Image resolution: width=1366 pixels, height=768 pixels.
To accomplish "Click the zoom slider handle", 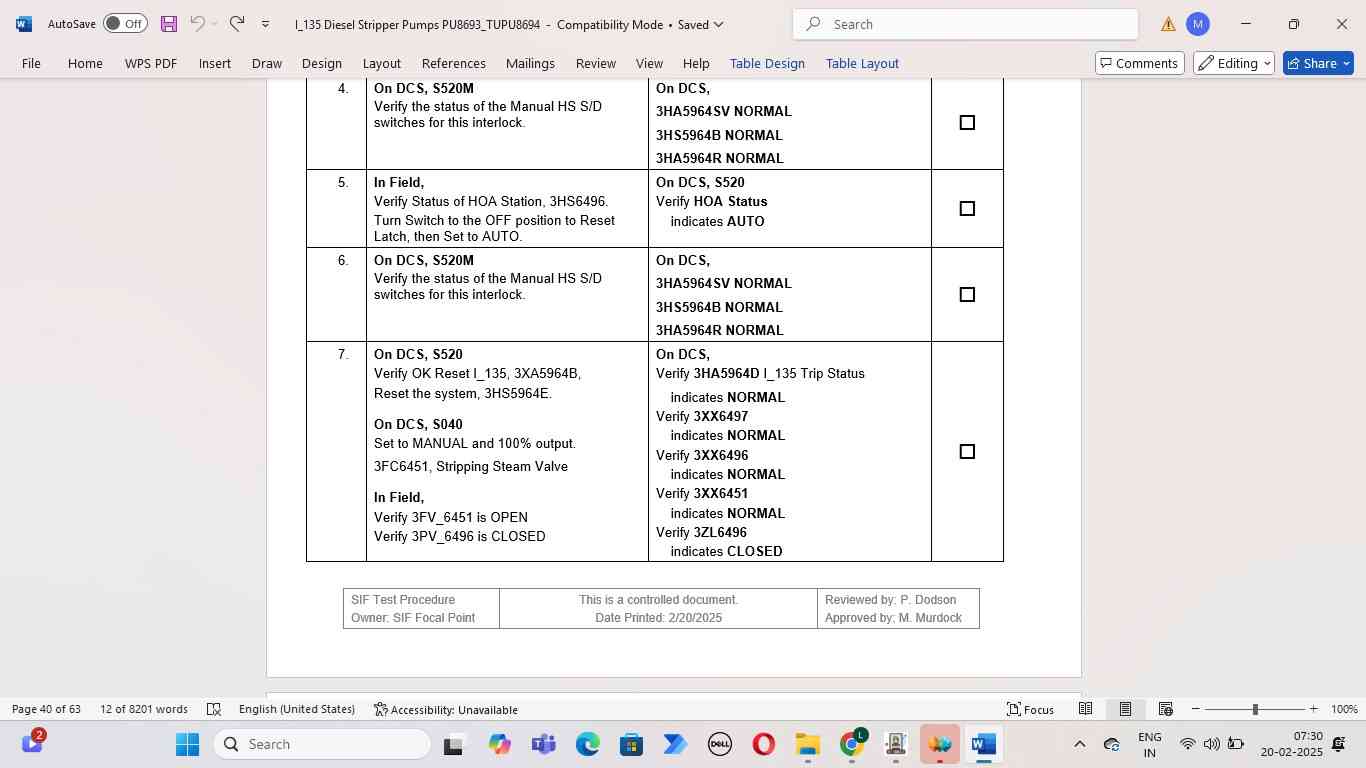I will pos(1255,709).
